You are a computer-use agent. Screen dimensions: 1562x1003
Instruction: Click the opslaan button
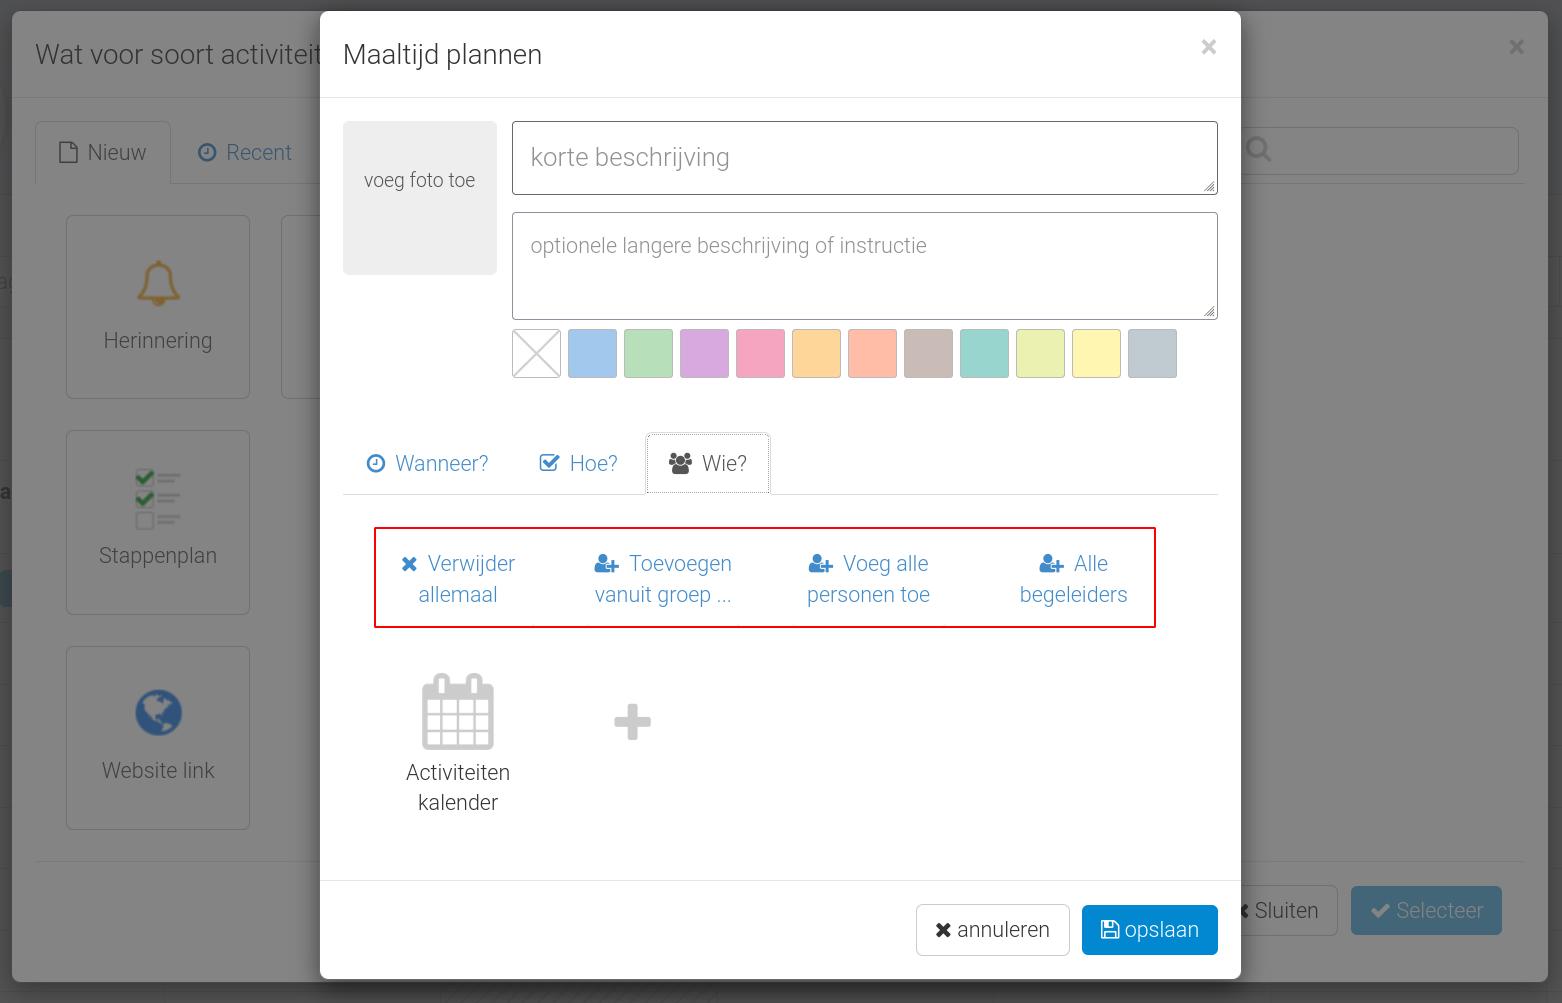click(1149, 930)
